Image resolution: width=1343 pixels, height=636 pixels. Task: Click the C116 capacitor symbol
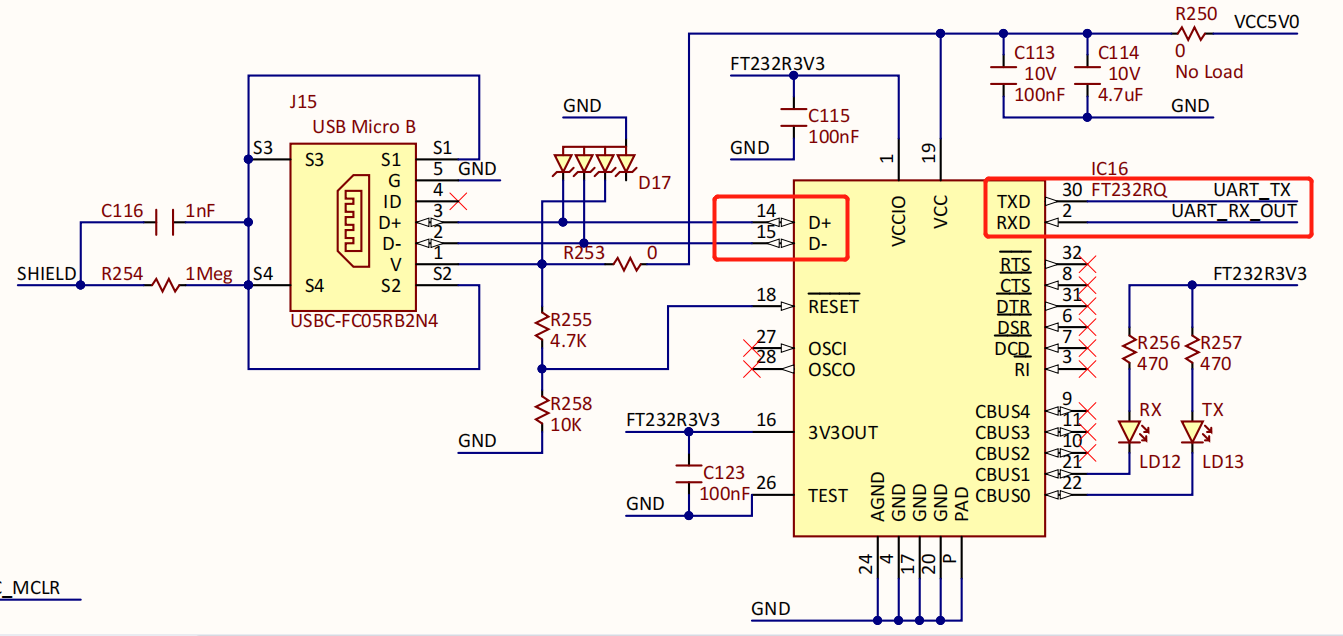pyautogui.click(x=165, y=222)
